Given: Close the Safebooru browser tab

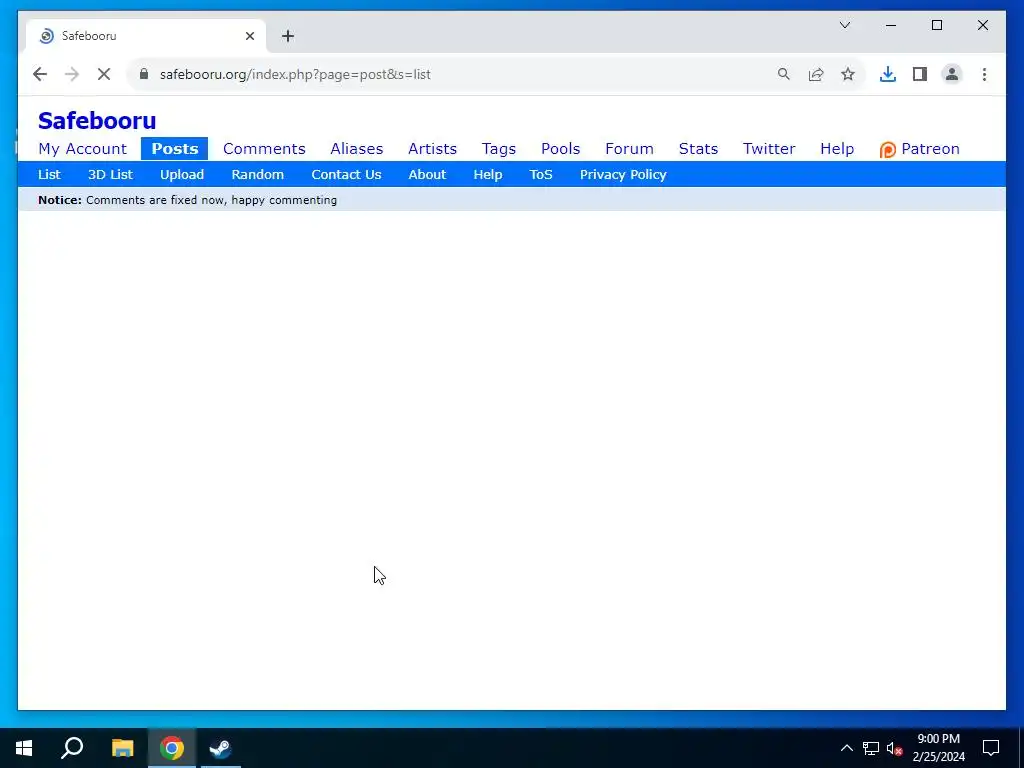Looking at the screenshot, I should [x=249, y=36].
